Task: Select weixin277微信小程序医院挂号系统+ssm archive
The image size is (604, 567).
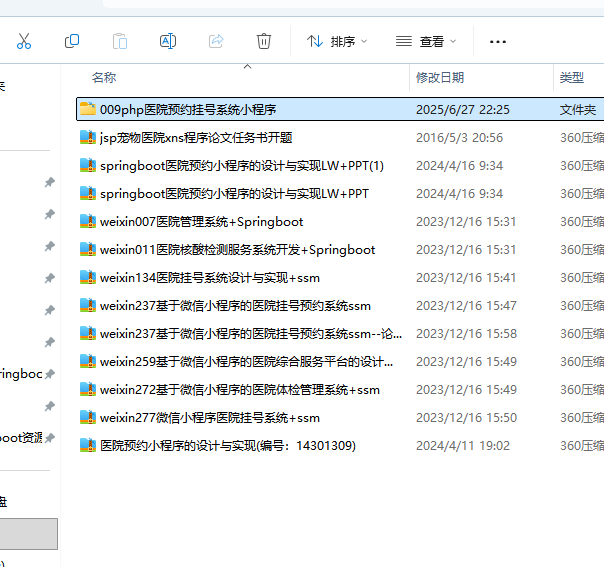Action: tap(209, 417)
